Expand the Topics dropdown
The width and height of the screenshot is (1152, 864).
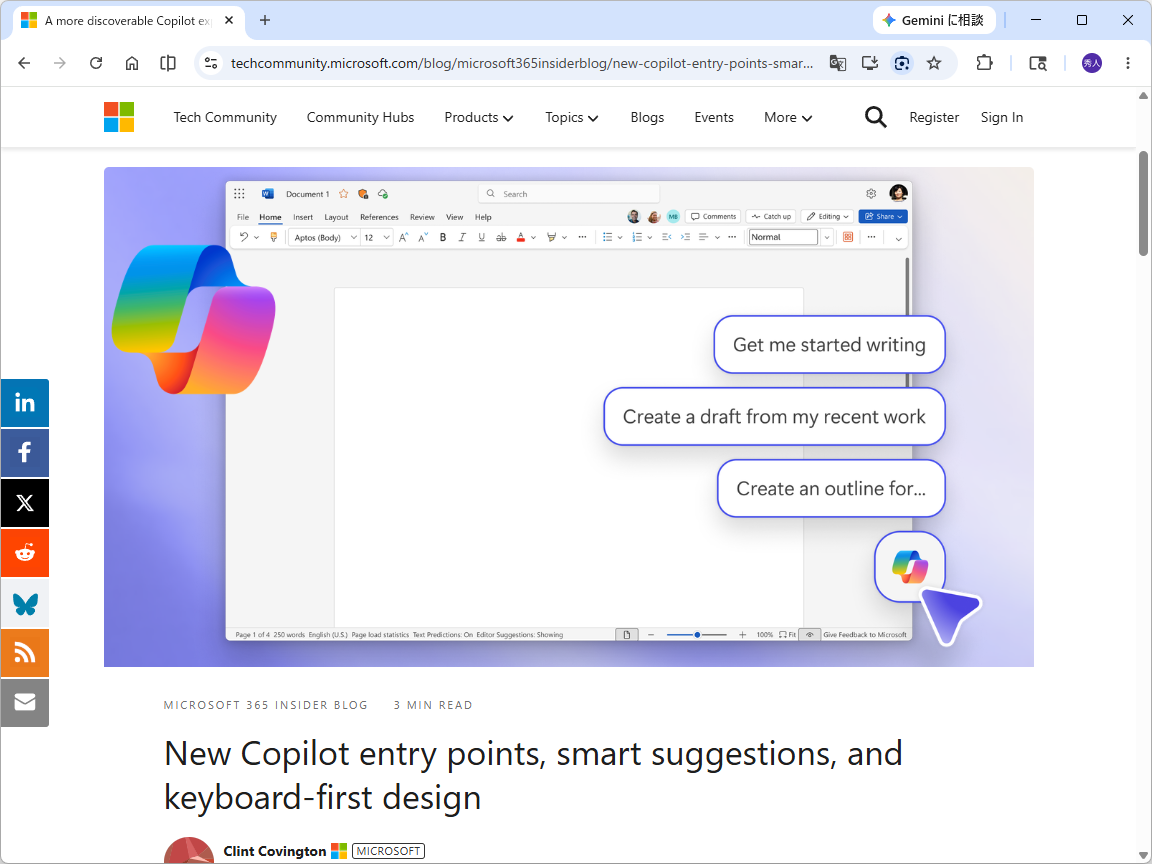(572, 118)
